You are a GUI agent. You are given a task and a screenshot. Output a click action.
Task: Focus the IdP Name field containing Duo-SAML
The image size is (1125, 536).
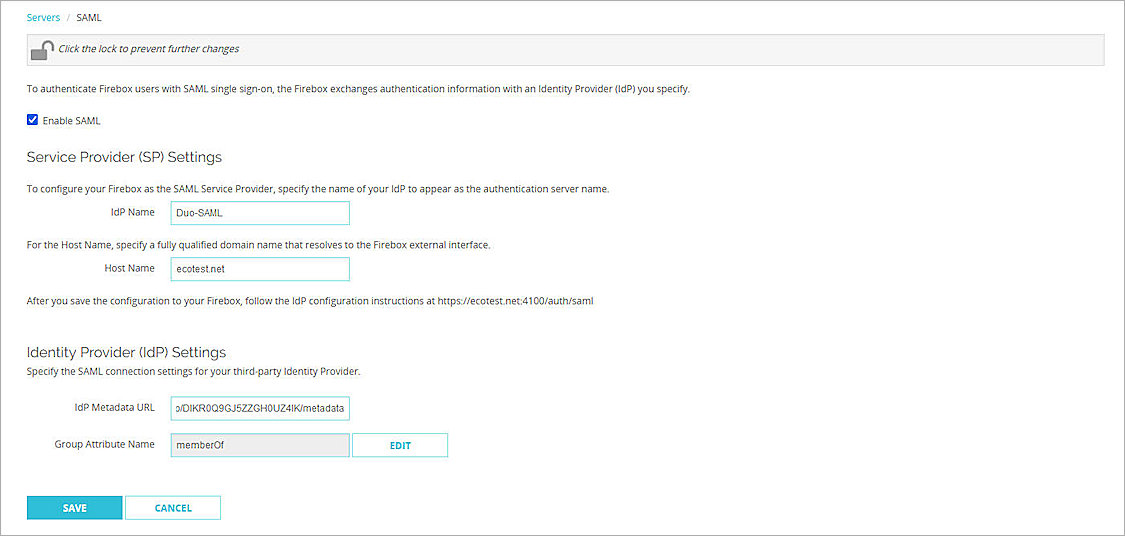click(x=260, y=213)
